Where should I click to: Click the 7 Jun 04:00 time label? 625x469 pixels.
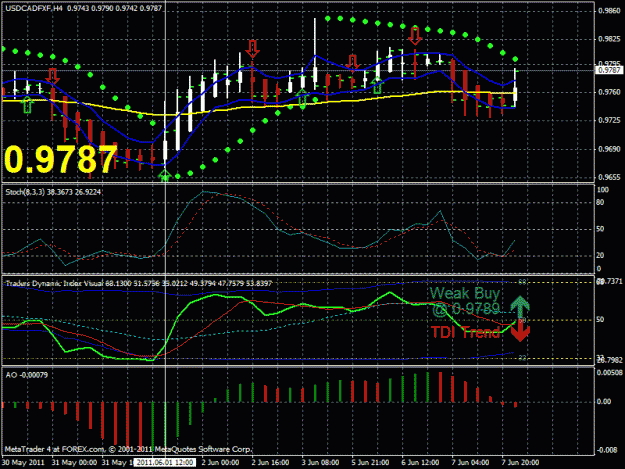pos(470,463)
